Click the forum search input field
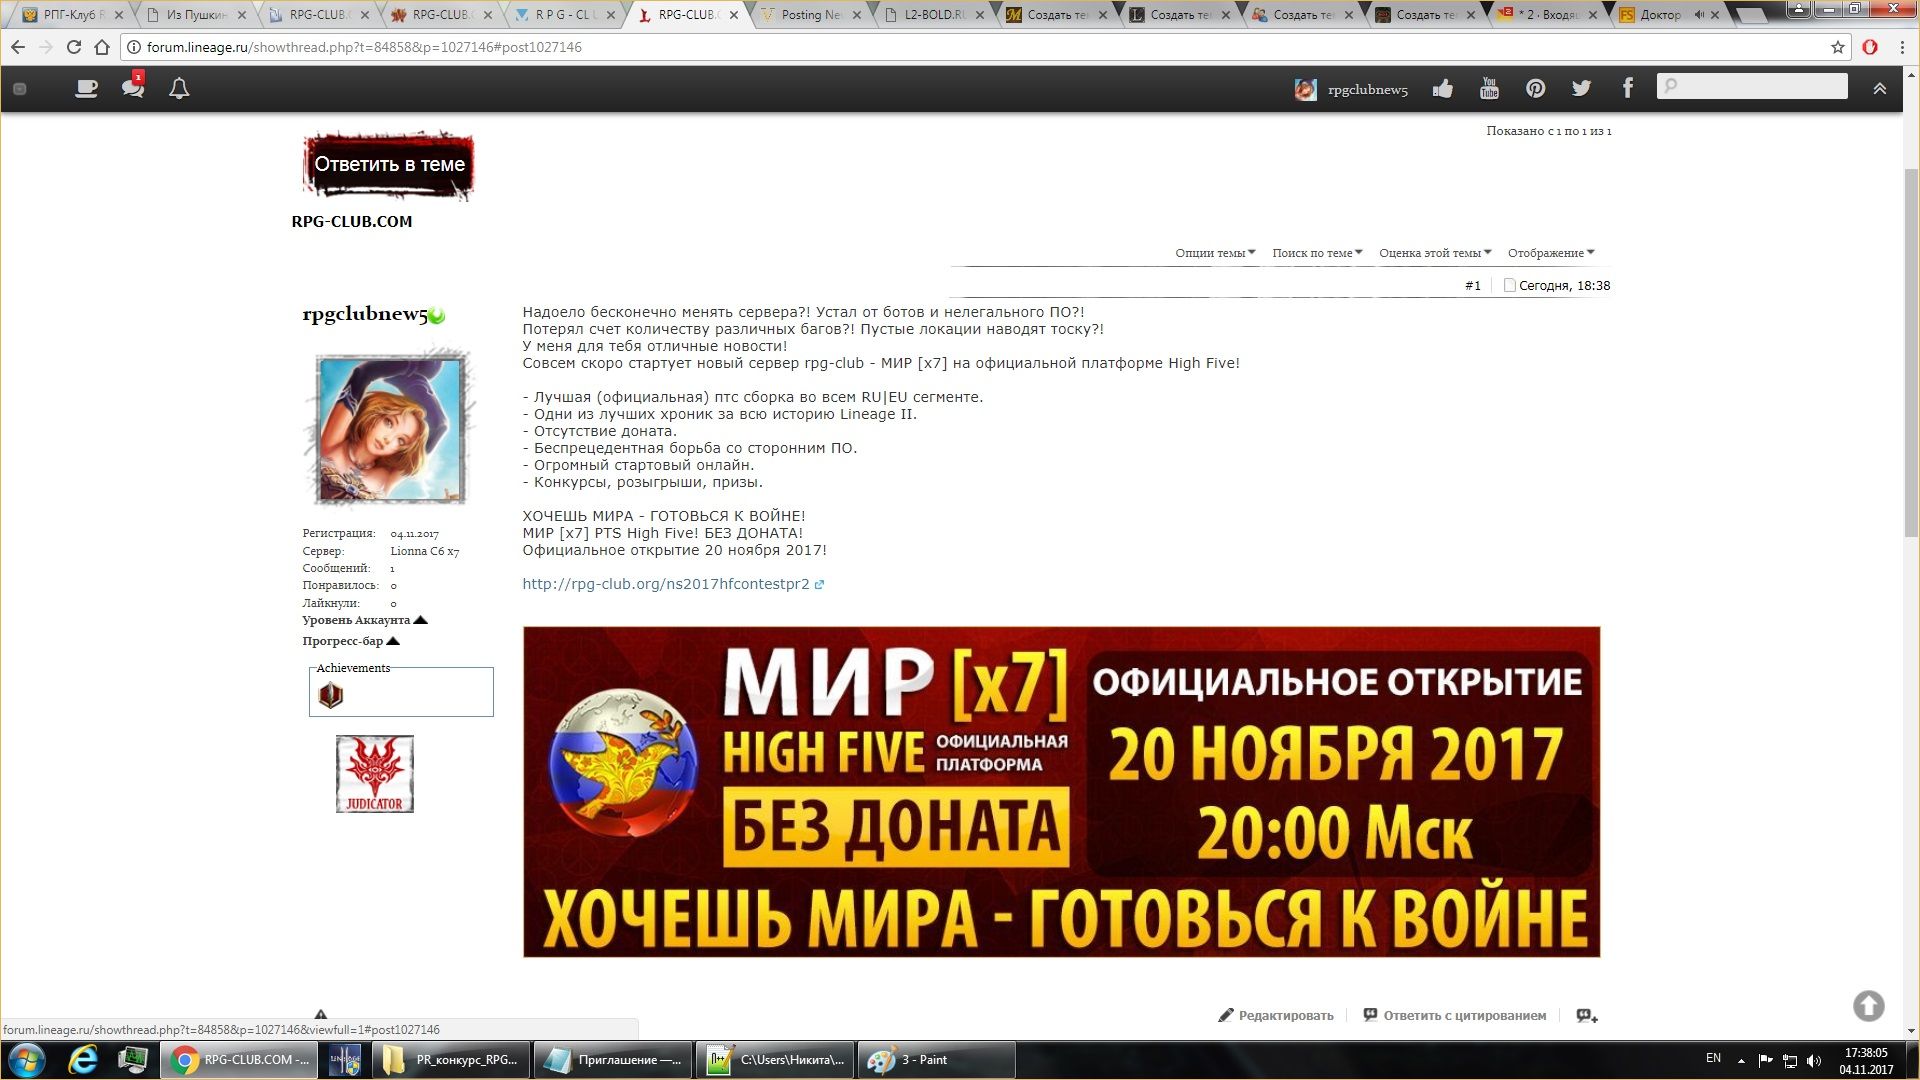1920x1080 pixels. pos(1760,87)
